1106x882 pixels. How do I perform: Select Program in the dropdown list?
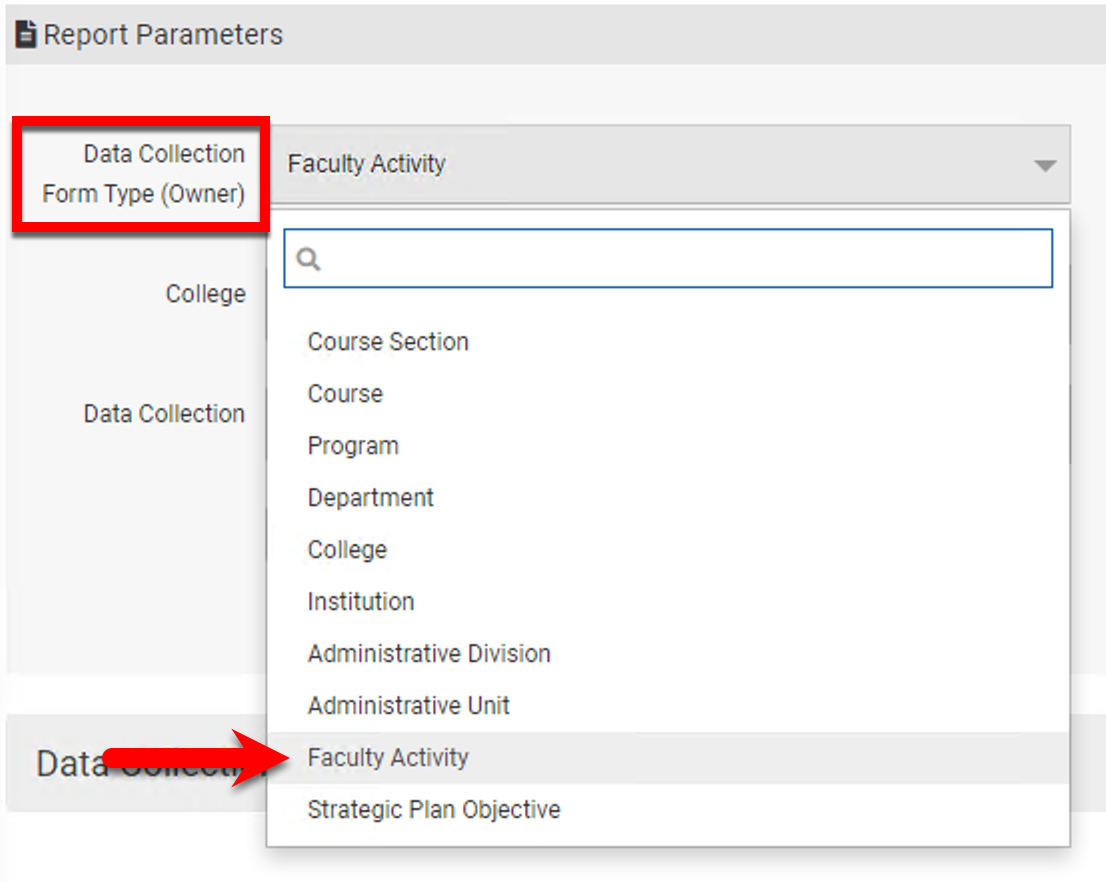click(353, 446)
